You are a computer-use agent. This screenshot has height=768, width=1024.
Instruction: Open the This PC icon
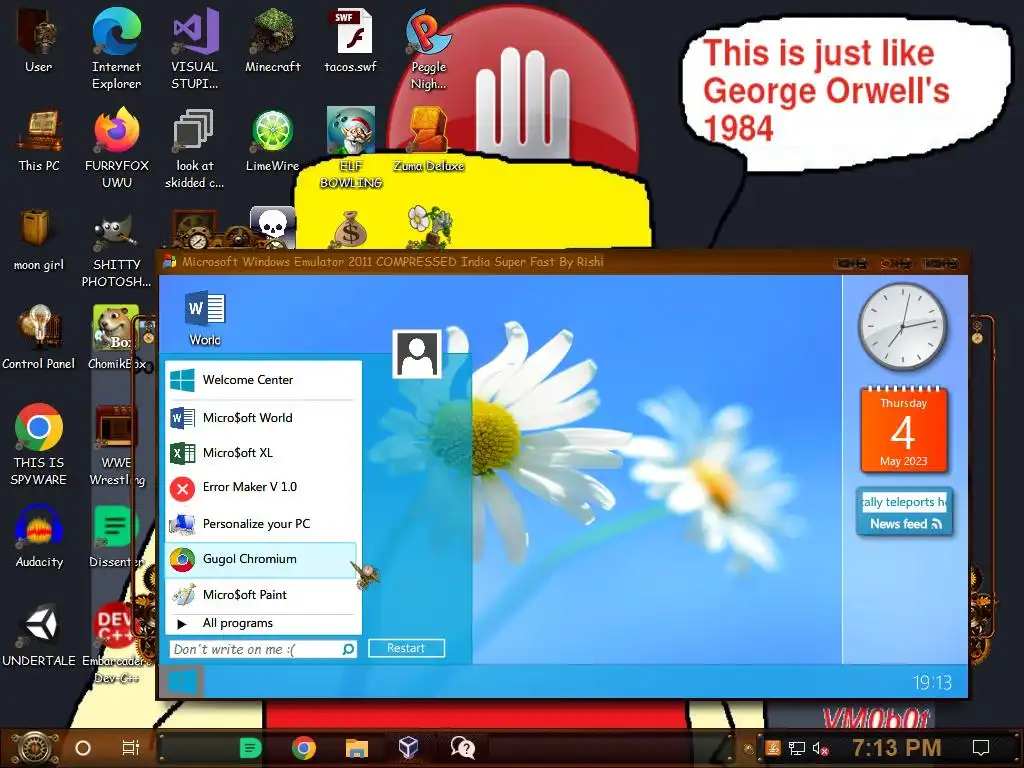point(39,138)
